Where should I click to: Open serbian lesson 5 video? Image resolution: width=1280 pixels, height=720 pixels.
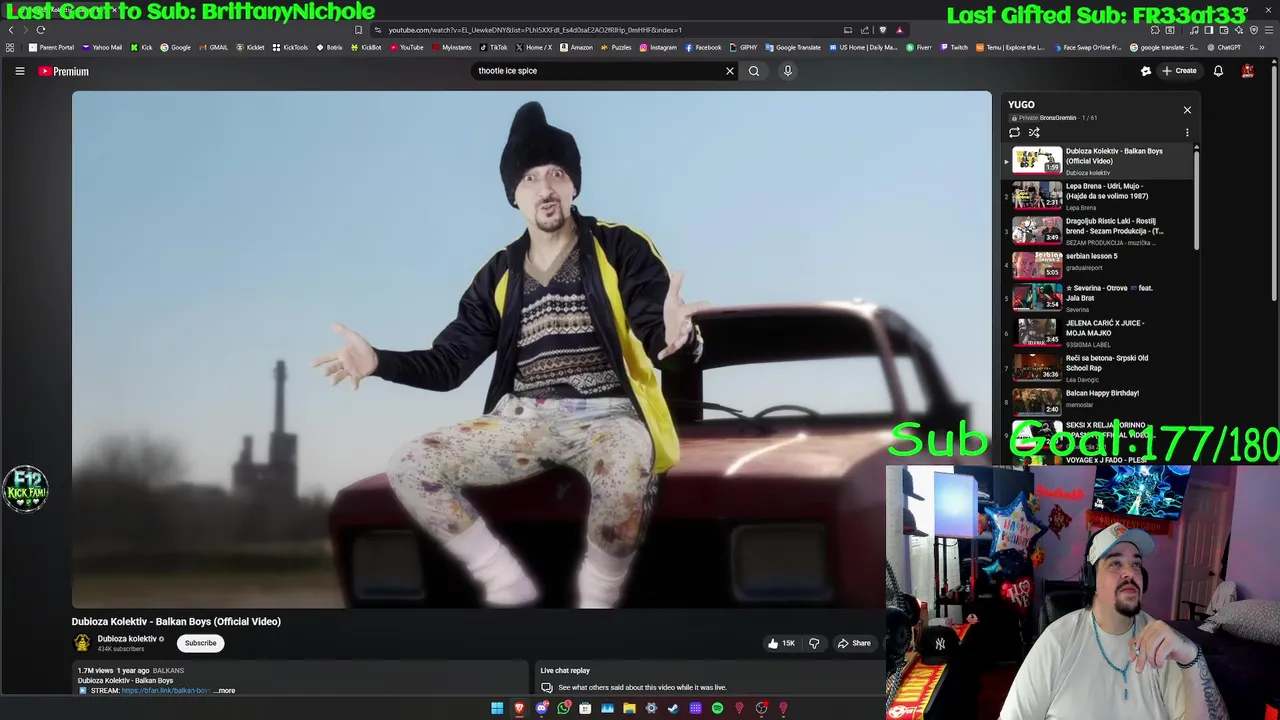coord(1097,265)
